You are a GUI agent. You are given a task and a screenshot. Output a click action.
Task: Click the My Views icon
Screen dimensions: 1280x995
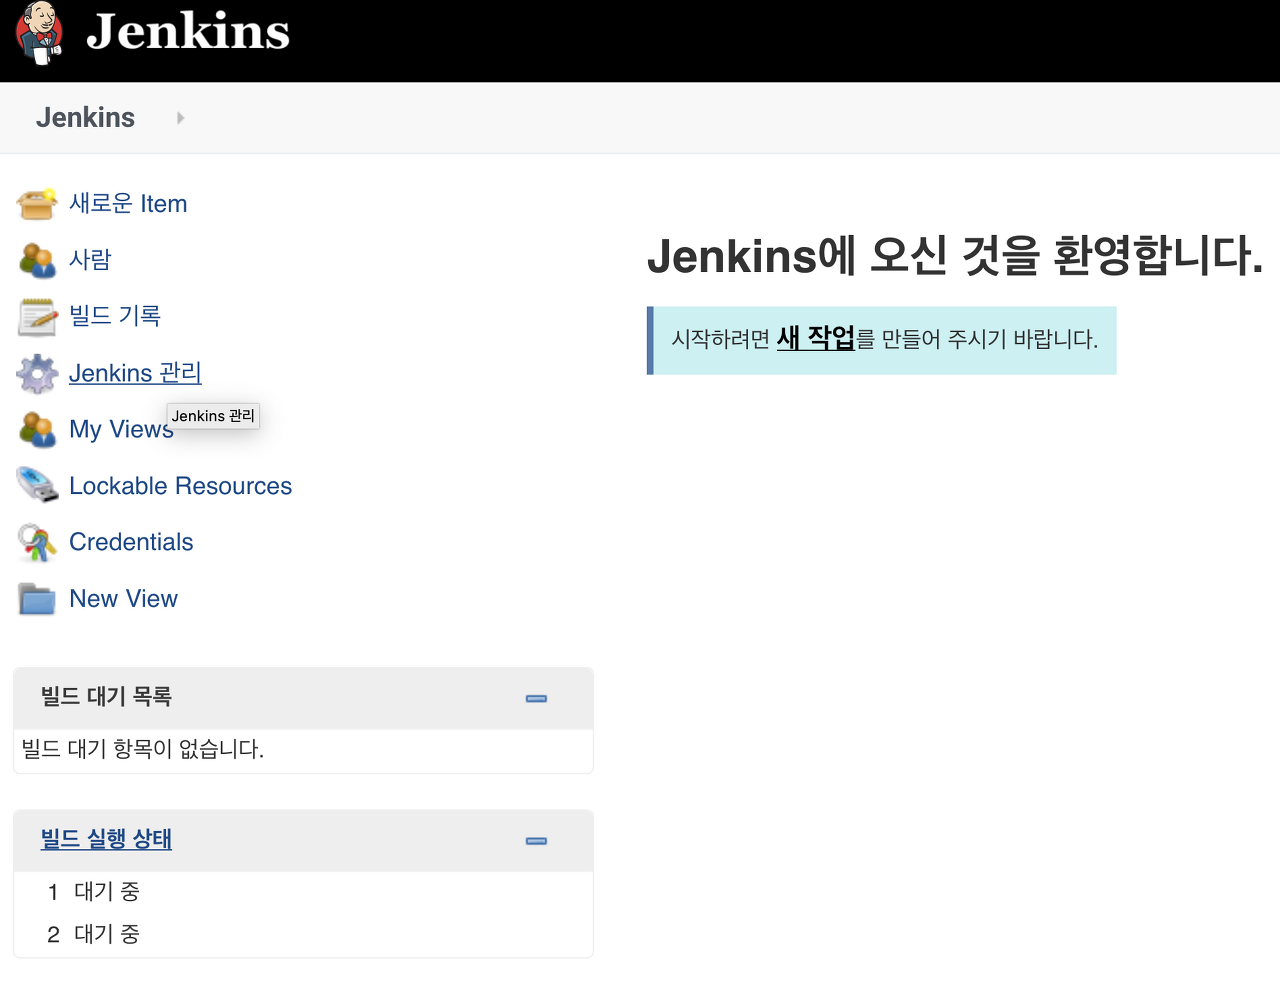click(x=37, y=430)
